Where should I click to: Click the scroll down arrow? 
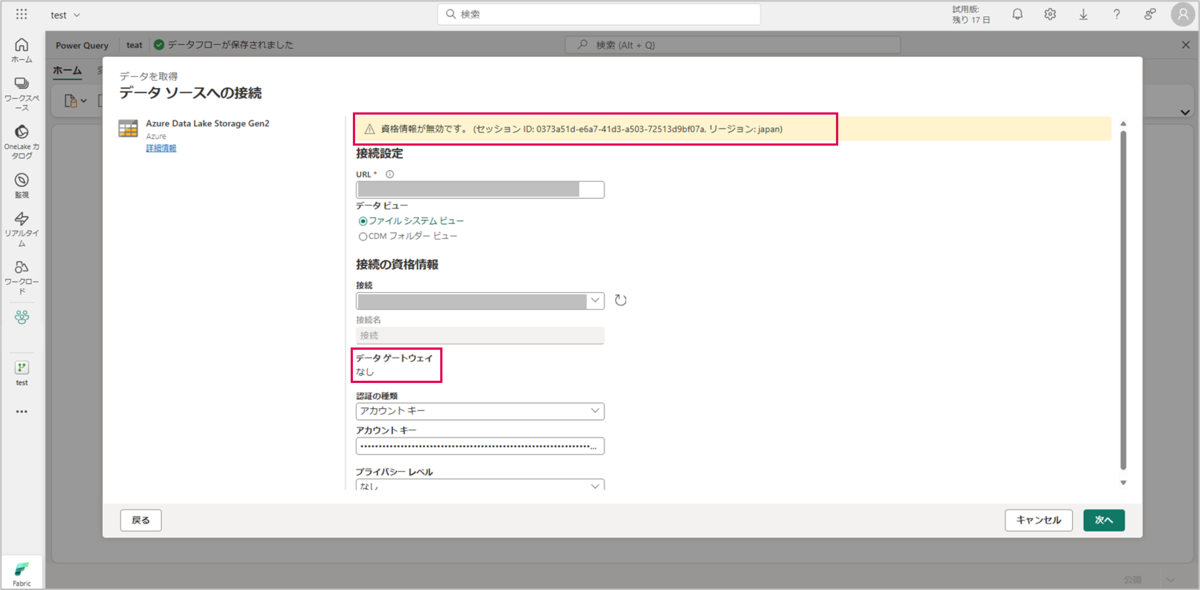[x=1123, y=483]
